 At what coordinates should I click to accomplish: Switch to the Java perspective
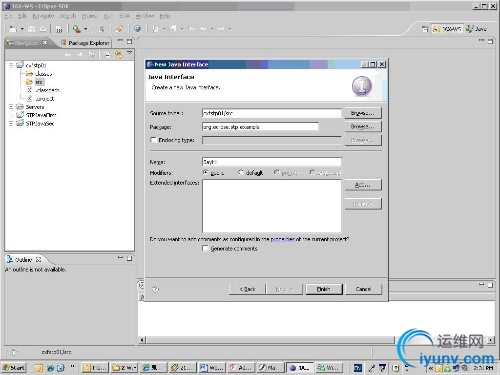477,29
